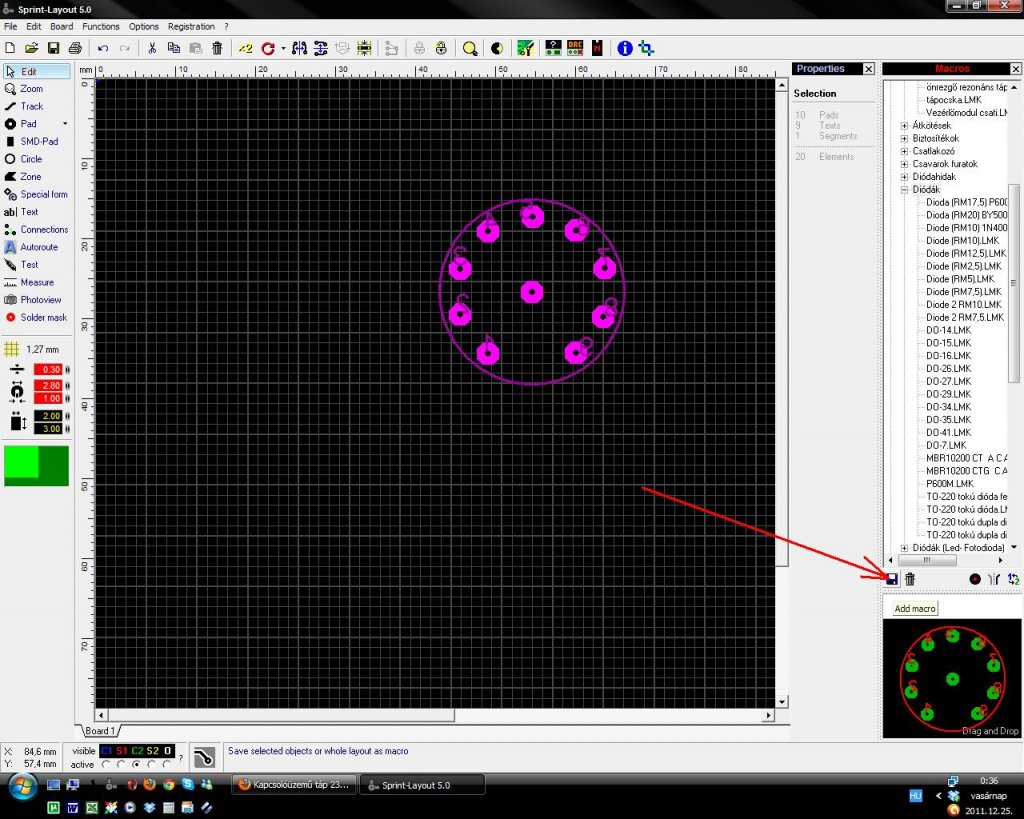Save the layout with the toolbar disk icon

pos(54,48)
